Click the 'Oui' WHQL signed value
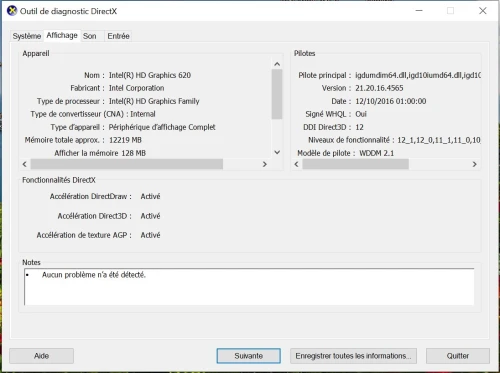 pyautogui.click(x=361, y=114)
